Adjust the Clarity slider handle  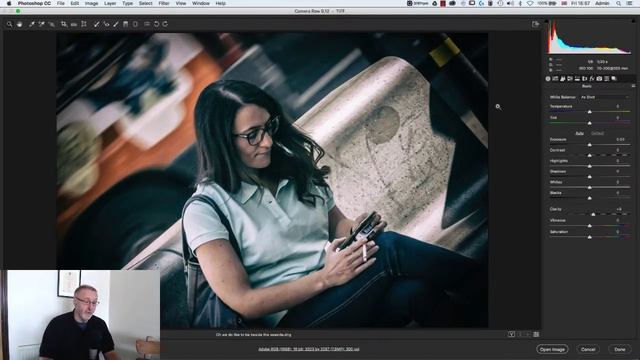click(x=593, y=214)
